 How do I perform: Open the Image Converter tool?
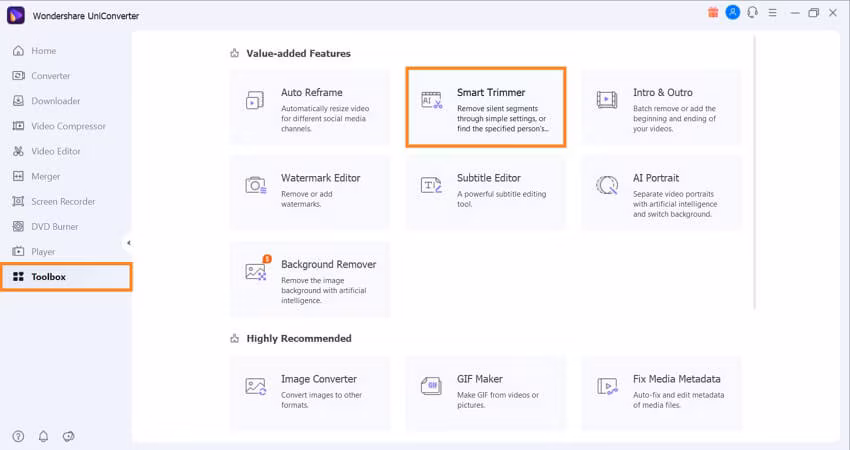point(310,393)
